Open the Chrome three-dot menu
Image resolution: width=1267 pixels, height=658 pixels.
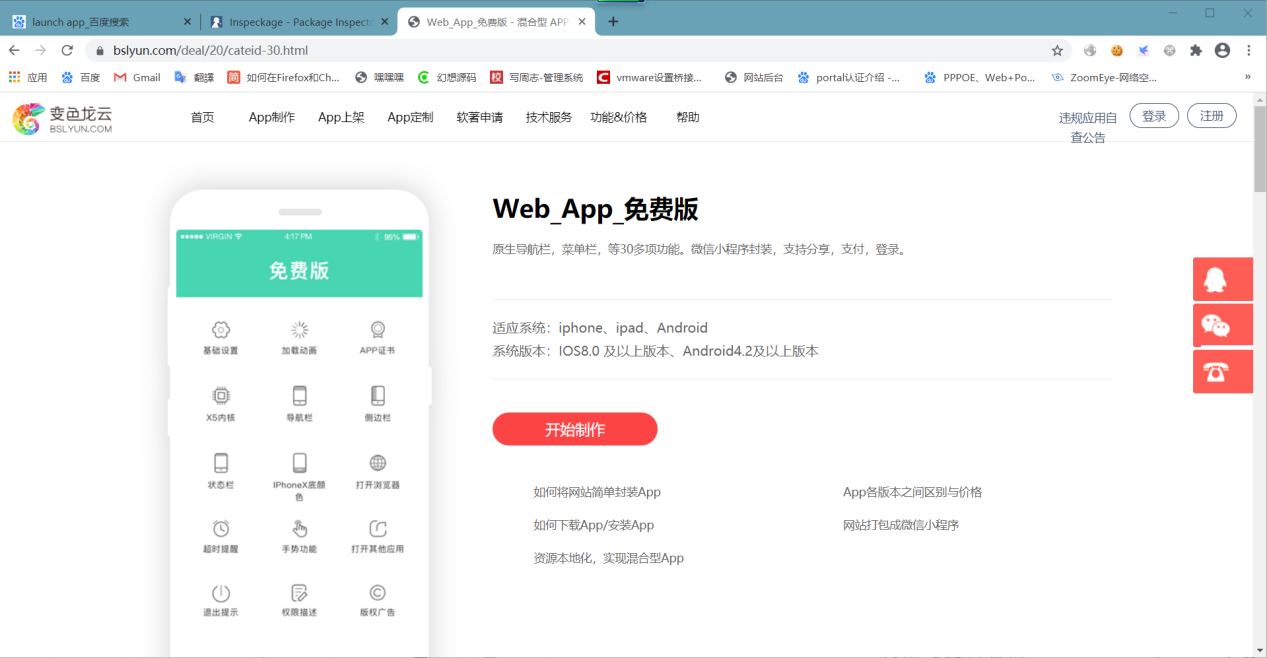coord(1249,50)
